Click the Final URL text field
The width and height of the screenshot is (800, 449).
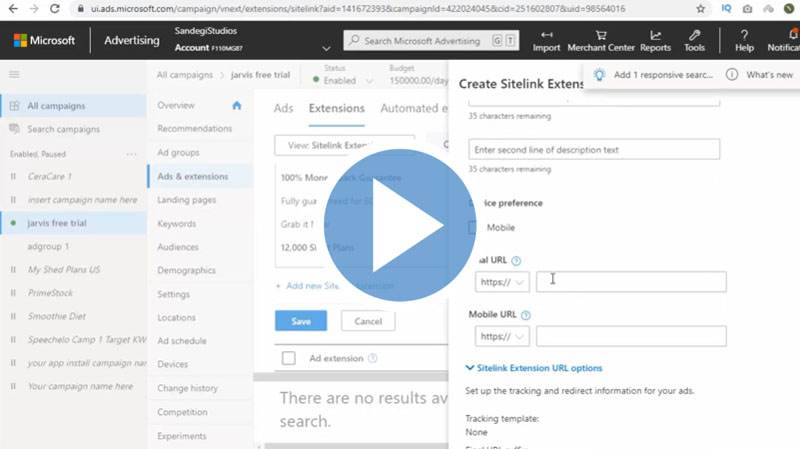click(631, 282)
